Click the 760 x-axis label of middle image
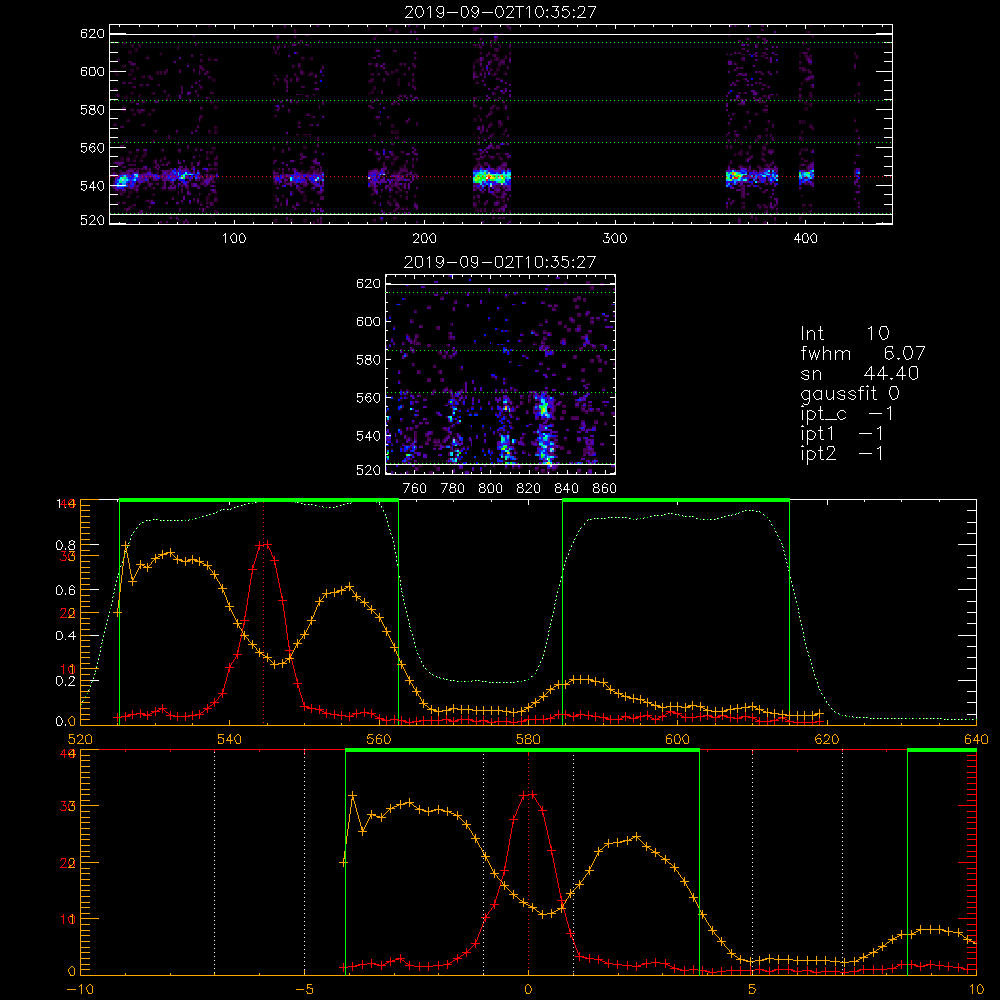This screenshot has width=1000, height=1000. point(415,489)
